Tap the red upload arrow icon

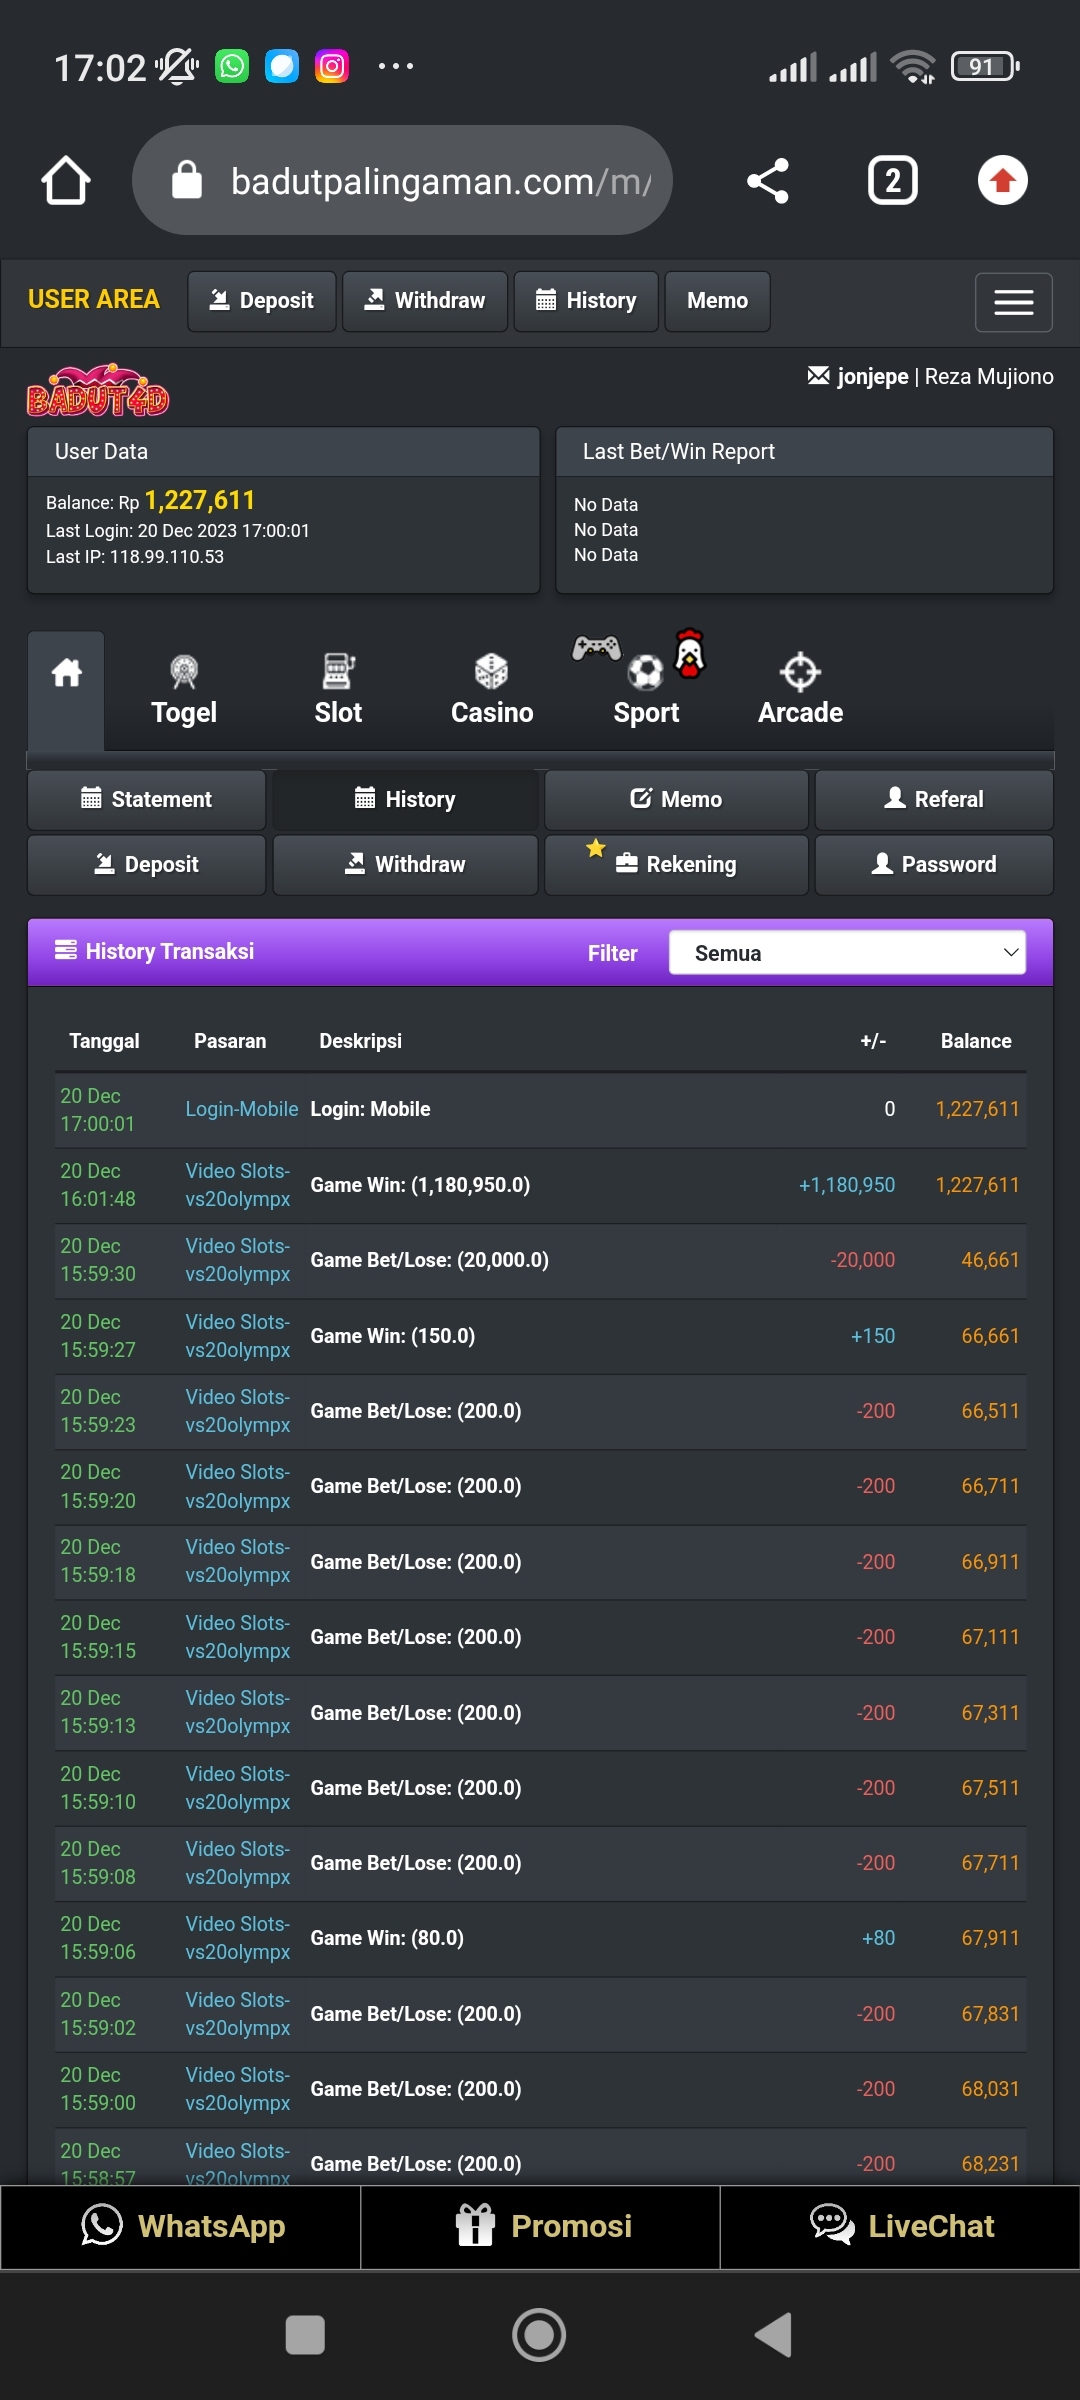pyautogui.click(x=1002, y=181)
